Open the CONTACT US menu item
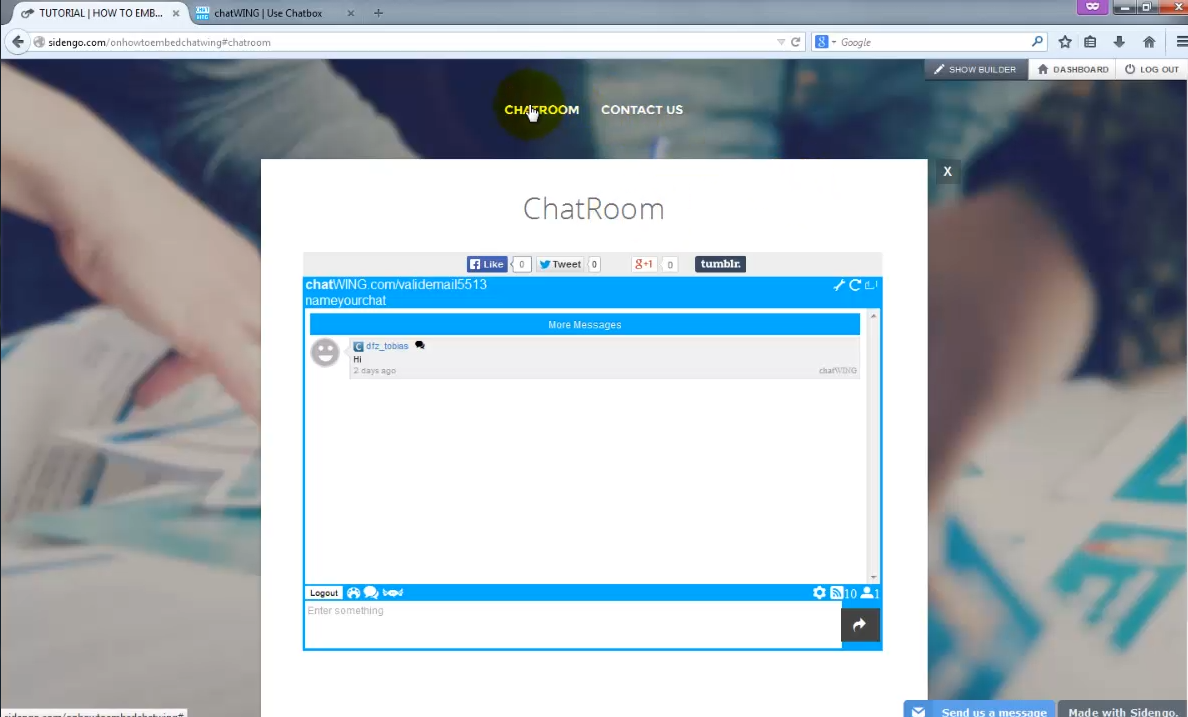 tap(642, 110)
